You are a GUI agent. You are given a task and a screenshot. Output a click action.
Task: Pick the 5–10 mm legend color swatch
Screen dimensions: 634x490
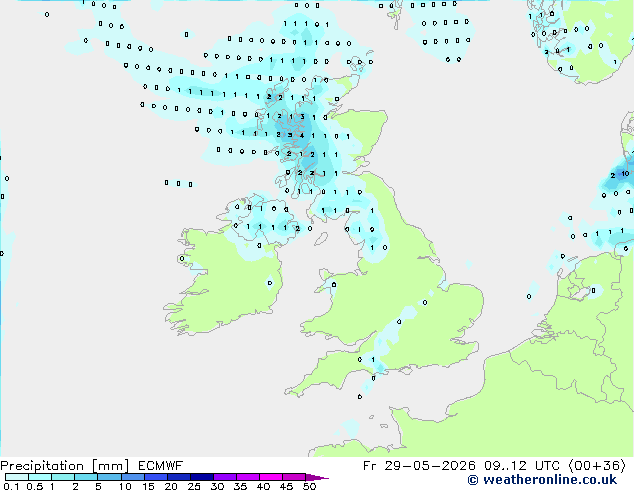tap(109, 477)
